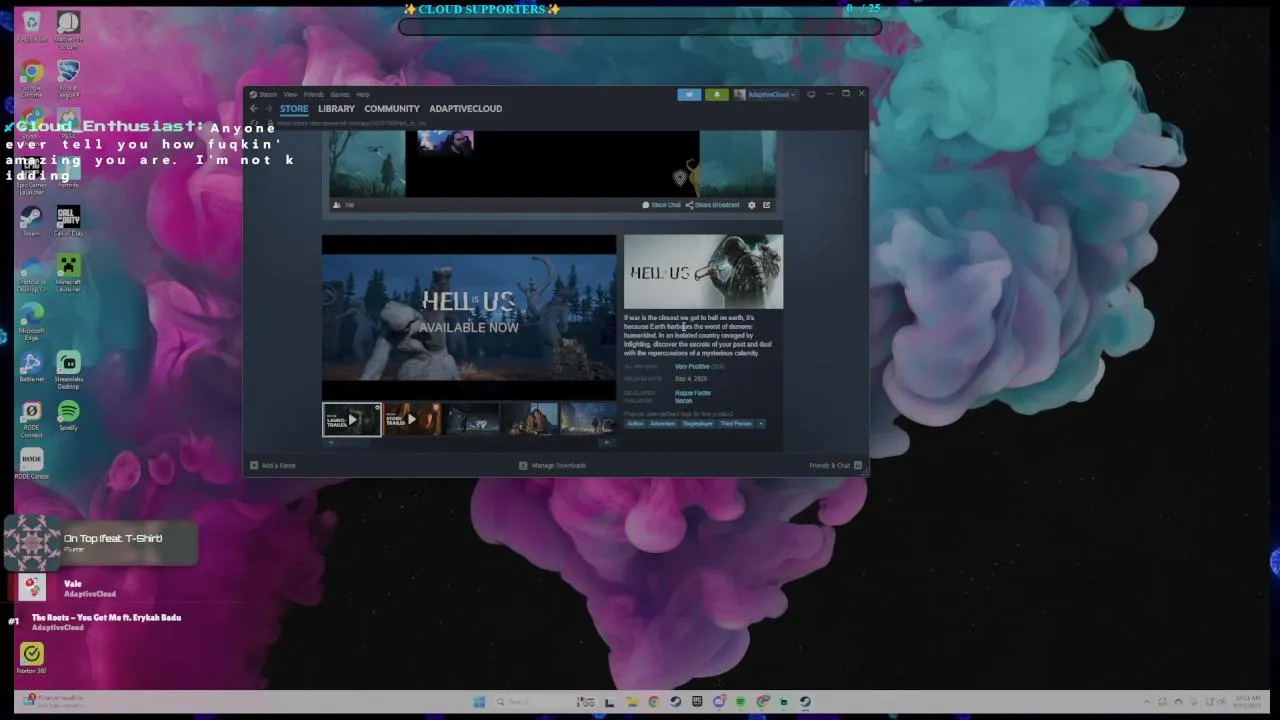Open publisher Nacon link
This screenshot has width=1280, height=720.
click(683, 401)
